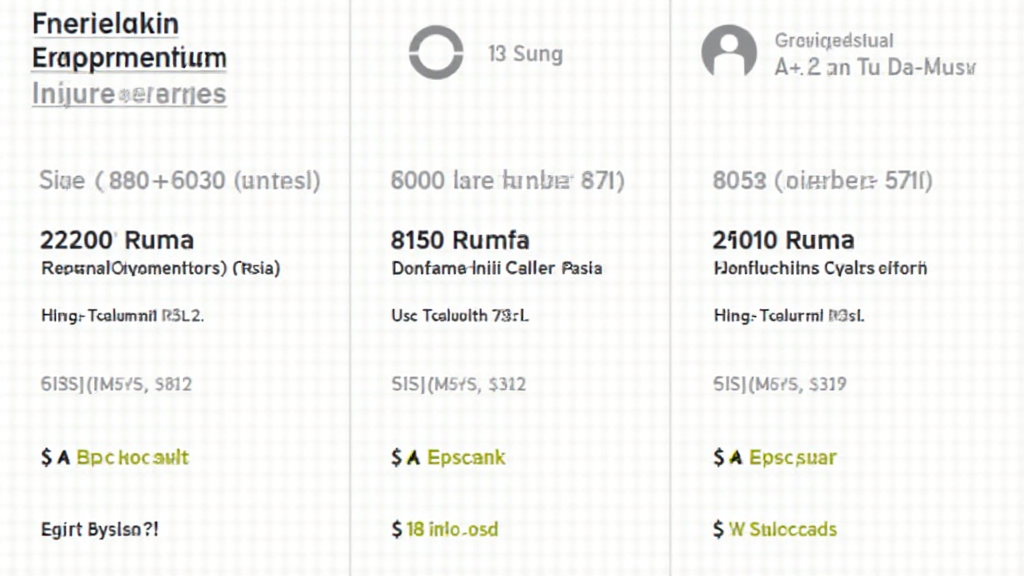Click Donfame inili Caller Pasia text
The width and height of the screenshot is (1024, 576).
tap(496, 268)
